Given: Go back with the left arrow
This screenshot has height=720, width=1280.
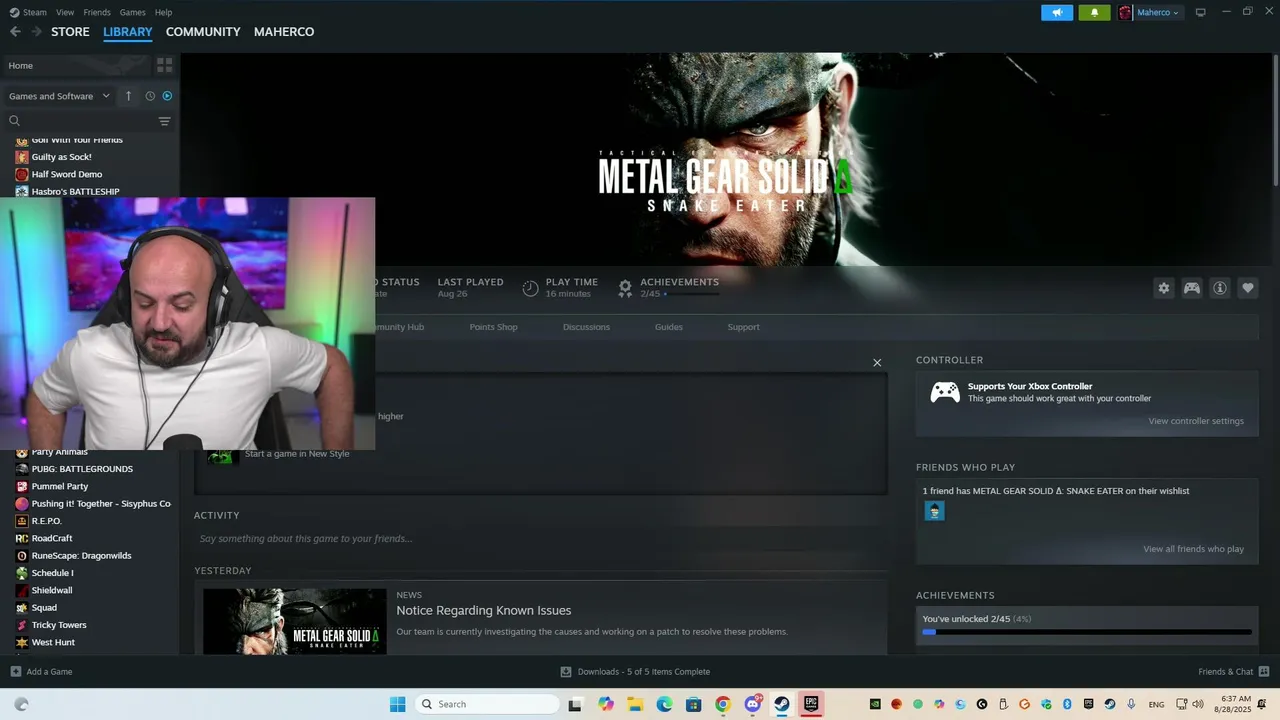Looking at the screenshot, I should click(15, 32).
